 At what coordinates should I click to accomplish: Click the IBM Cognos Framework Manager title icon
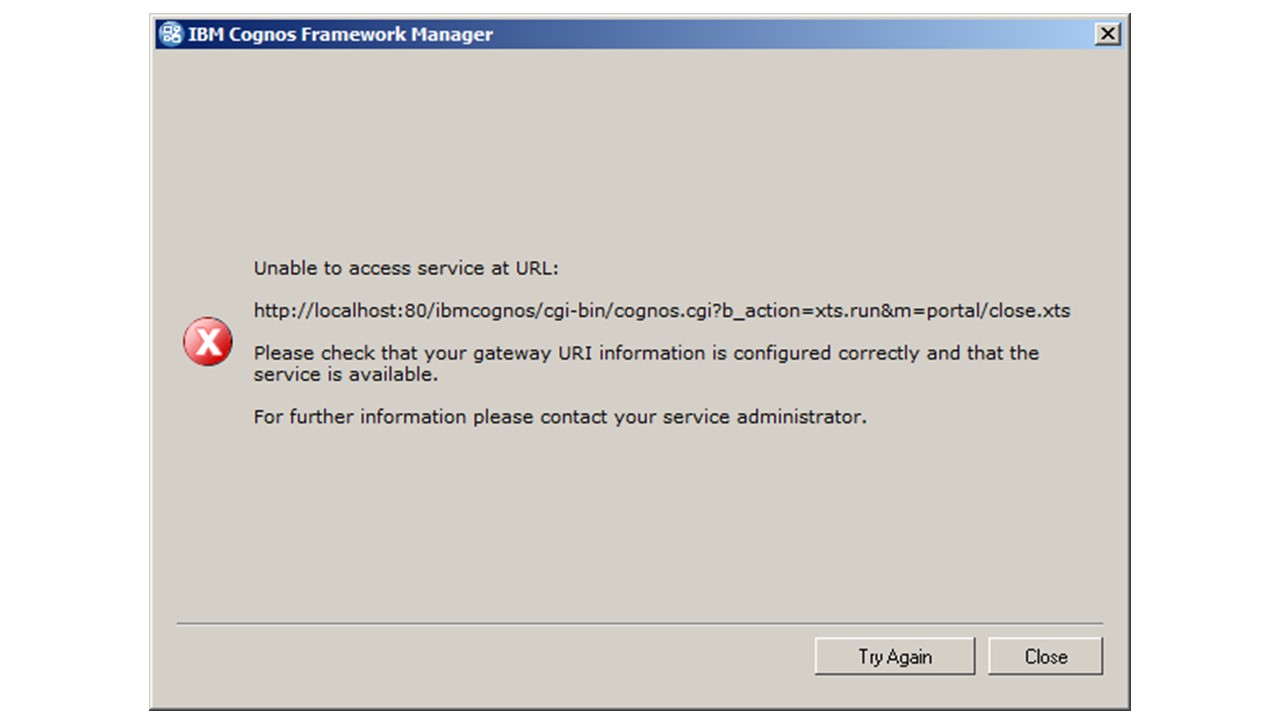171,34
